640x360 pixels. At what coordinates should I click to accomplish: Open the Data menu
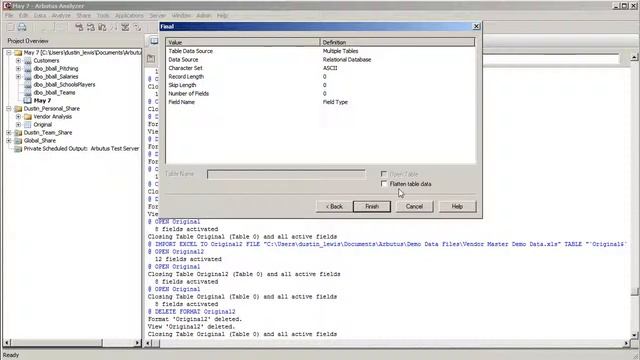coord(40,16)
